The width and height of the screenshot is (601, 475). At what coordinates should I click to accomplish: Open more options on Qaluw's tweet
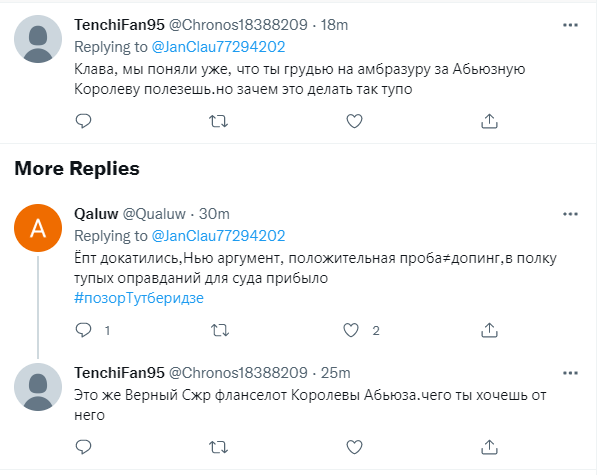coord(570,213)
